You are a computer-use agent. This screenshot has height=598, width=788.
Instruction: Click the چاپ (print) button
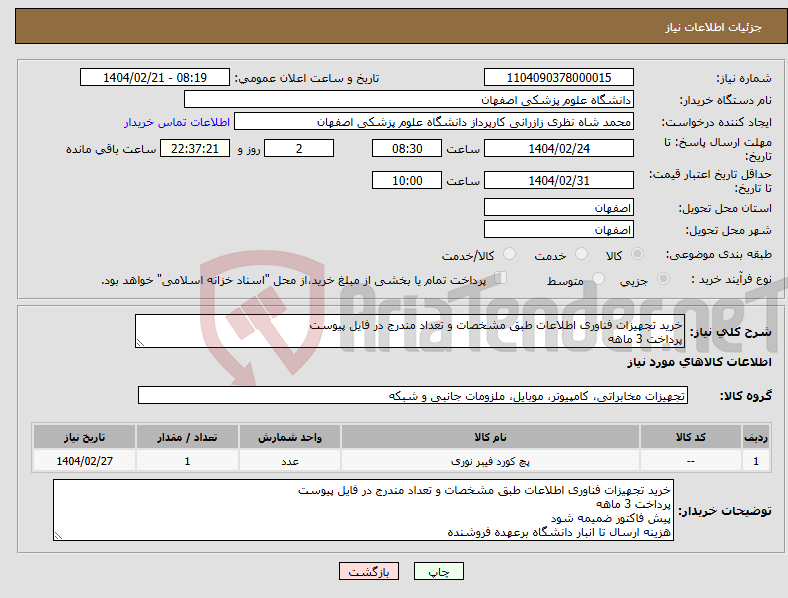pos(438,571)
